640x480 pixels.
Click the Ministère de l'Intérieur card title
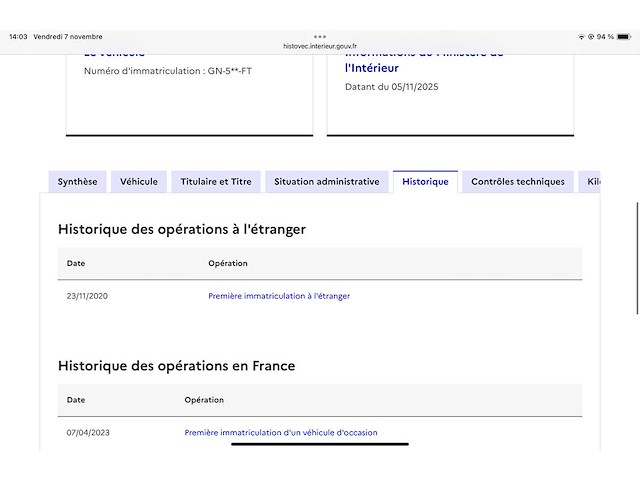(x=372, y=67)
